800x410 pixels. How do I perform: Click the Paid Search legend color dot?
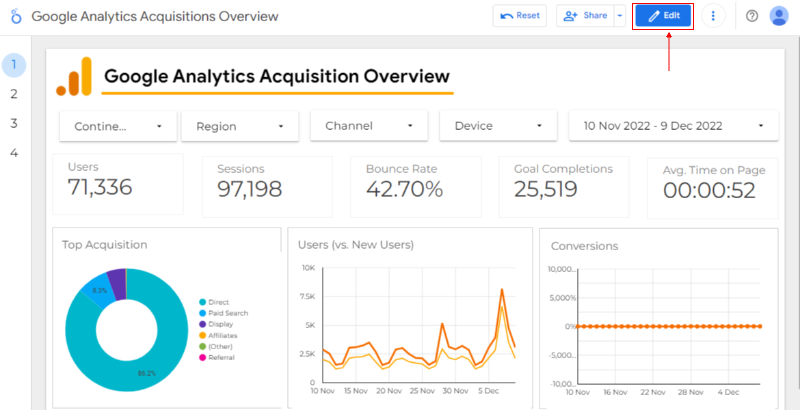coord(202,313)
